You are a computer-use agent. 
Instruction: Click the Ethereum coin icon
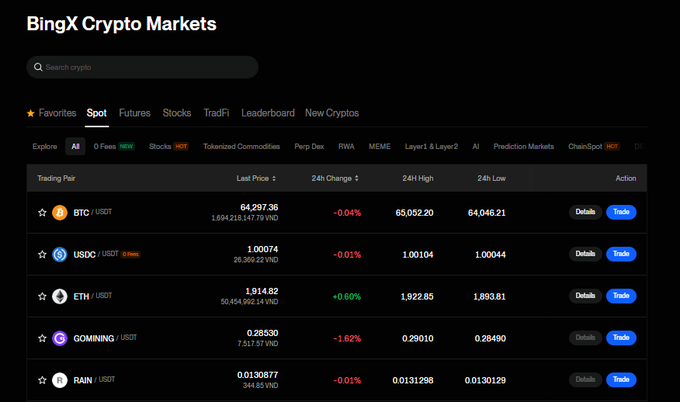pos(60,297)
